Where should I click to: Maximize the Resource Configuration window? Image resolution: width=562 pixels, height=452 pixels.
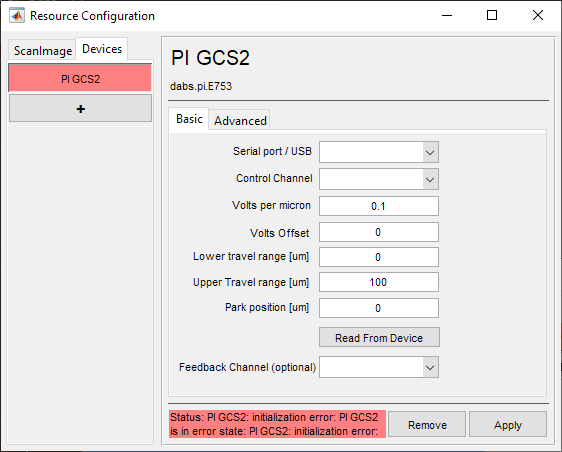point(492,15)
